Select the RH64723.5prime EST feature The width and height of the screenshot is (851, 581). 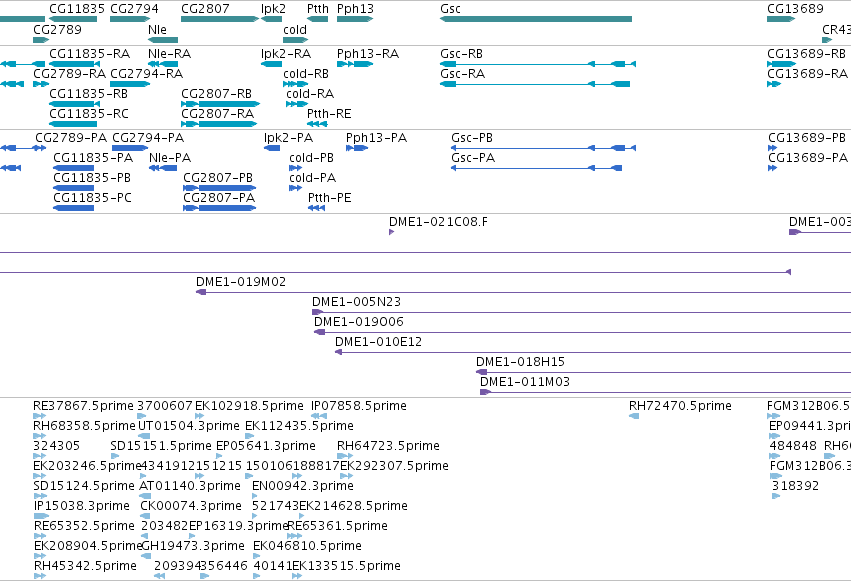345,456
